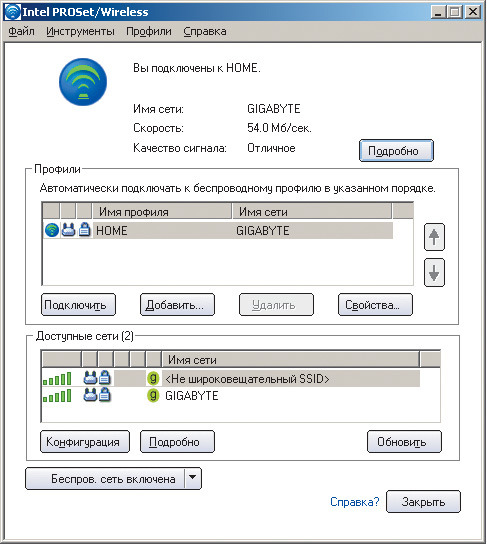Open the Файл menu
Viewport: 487px width, 544px height.
click(x=22, y=31)
